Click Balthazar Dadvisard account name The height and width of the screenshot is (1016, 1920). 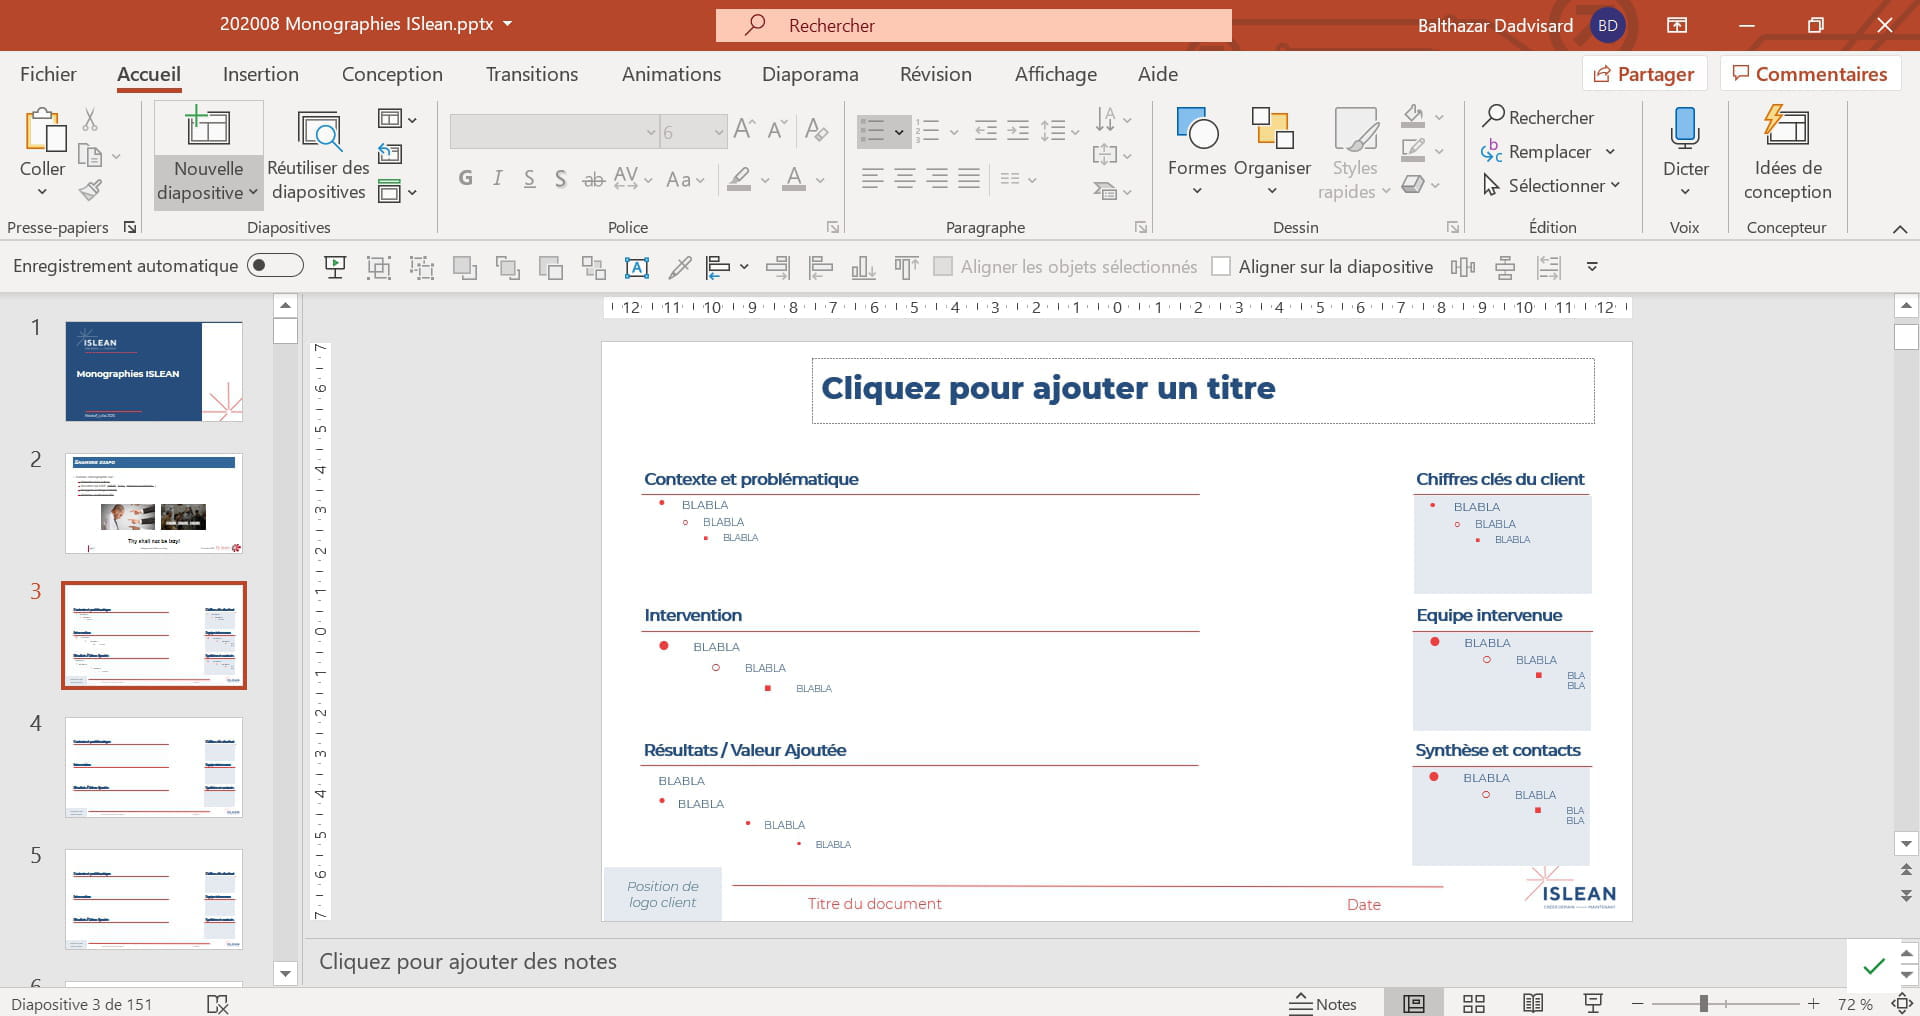pos(1495,25)
